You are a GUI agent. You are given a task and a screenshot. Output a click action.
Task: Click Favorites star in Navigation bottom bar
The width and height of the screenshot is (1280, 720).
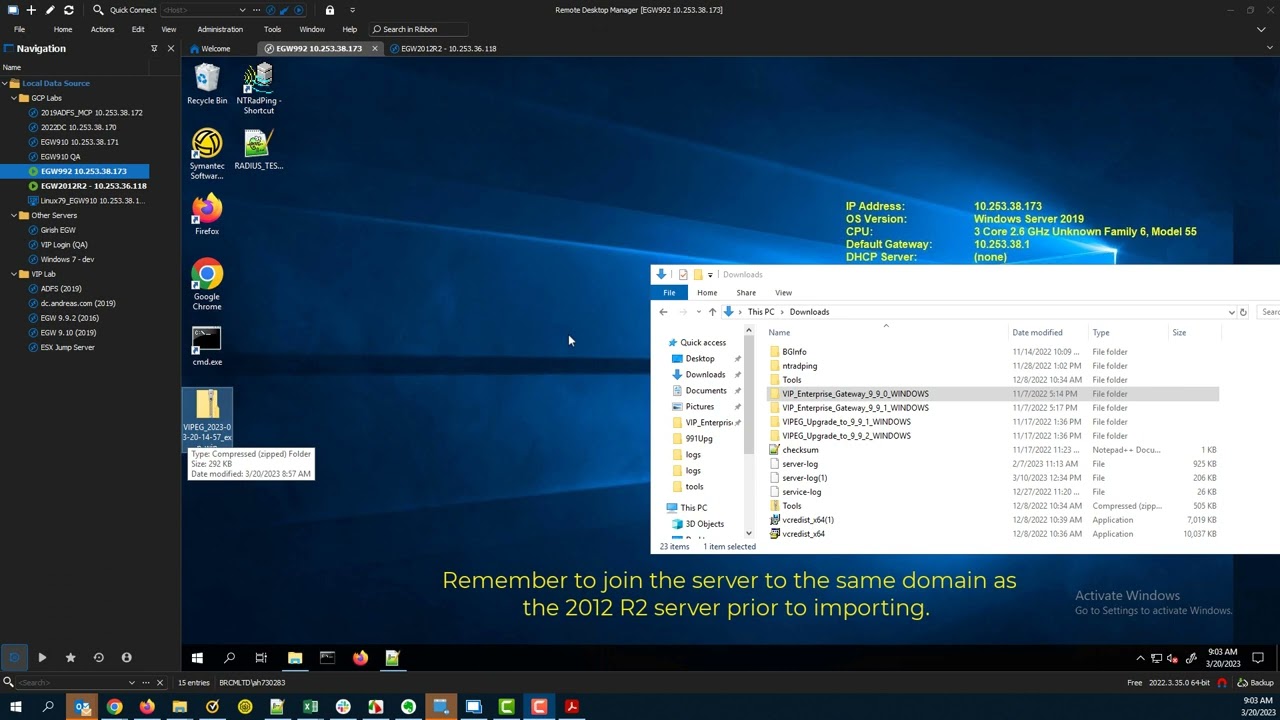coord(70,657)
